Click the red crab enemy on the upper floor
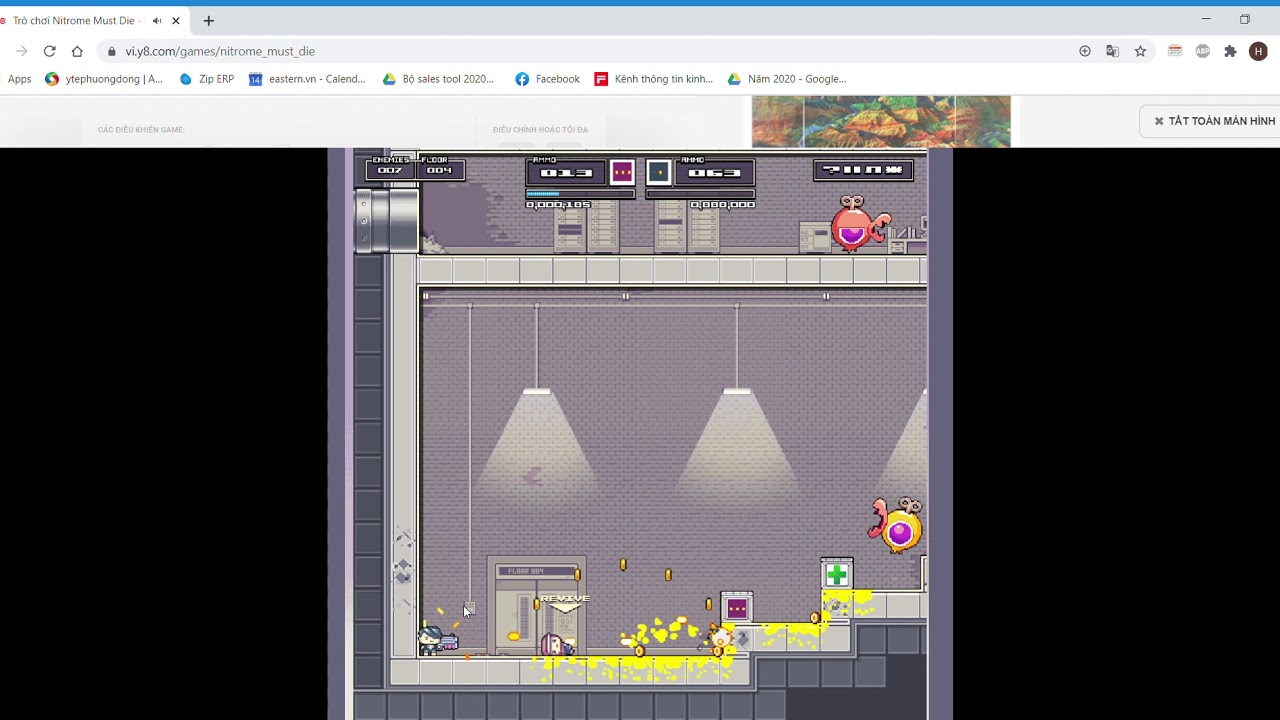This screenshot has width=1280, height=720. point(859,222)
